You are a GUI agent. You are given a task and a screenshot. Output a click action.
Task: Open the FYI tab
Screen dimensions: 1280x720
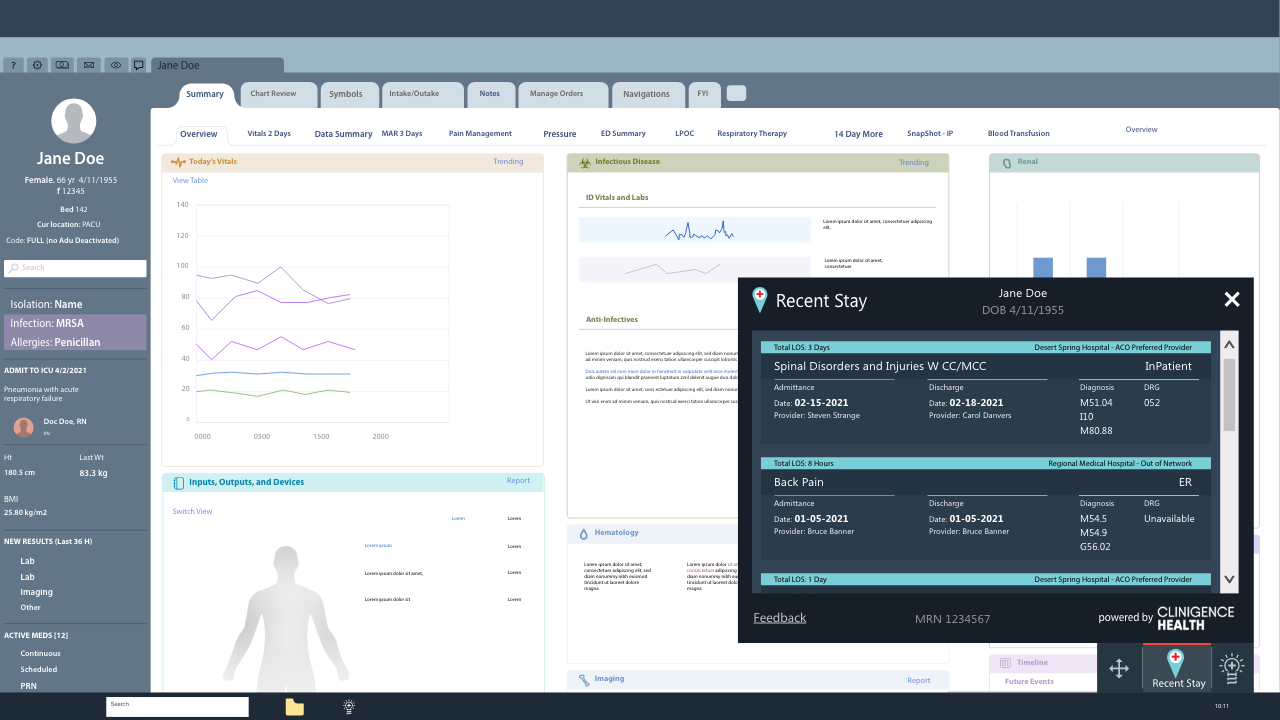pos(703,94)
